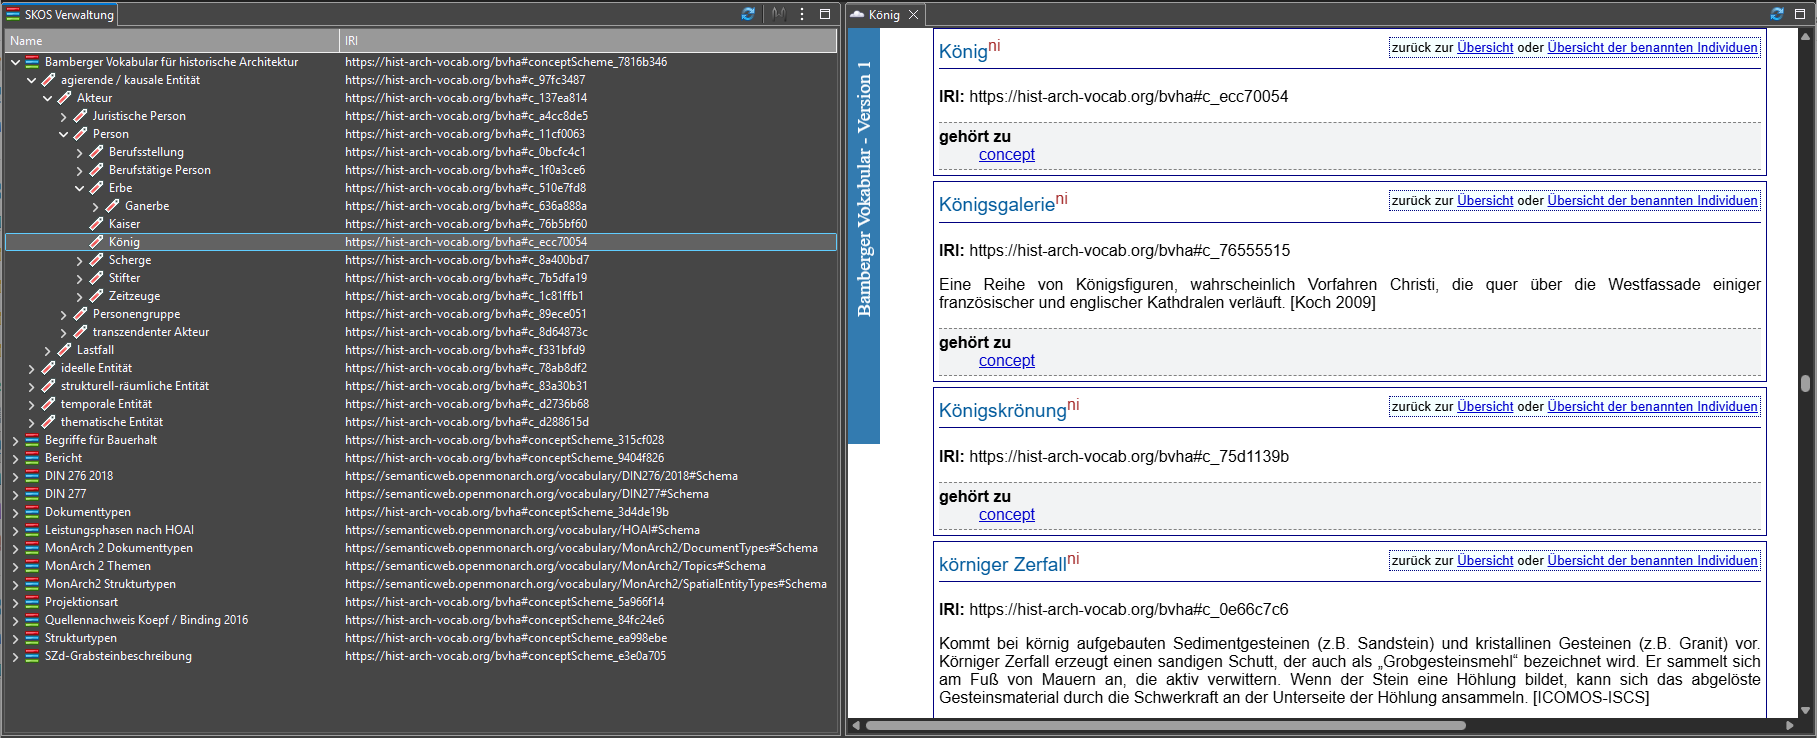Switch to the SKOS Verwaltung tab

click(60, 15)
